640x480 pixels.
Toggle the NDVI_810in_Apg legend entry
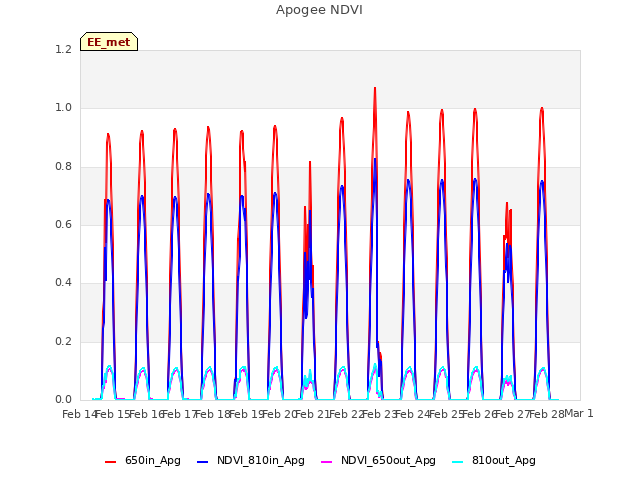(x=251, y=460)
